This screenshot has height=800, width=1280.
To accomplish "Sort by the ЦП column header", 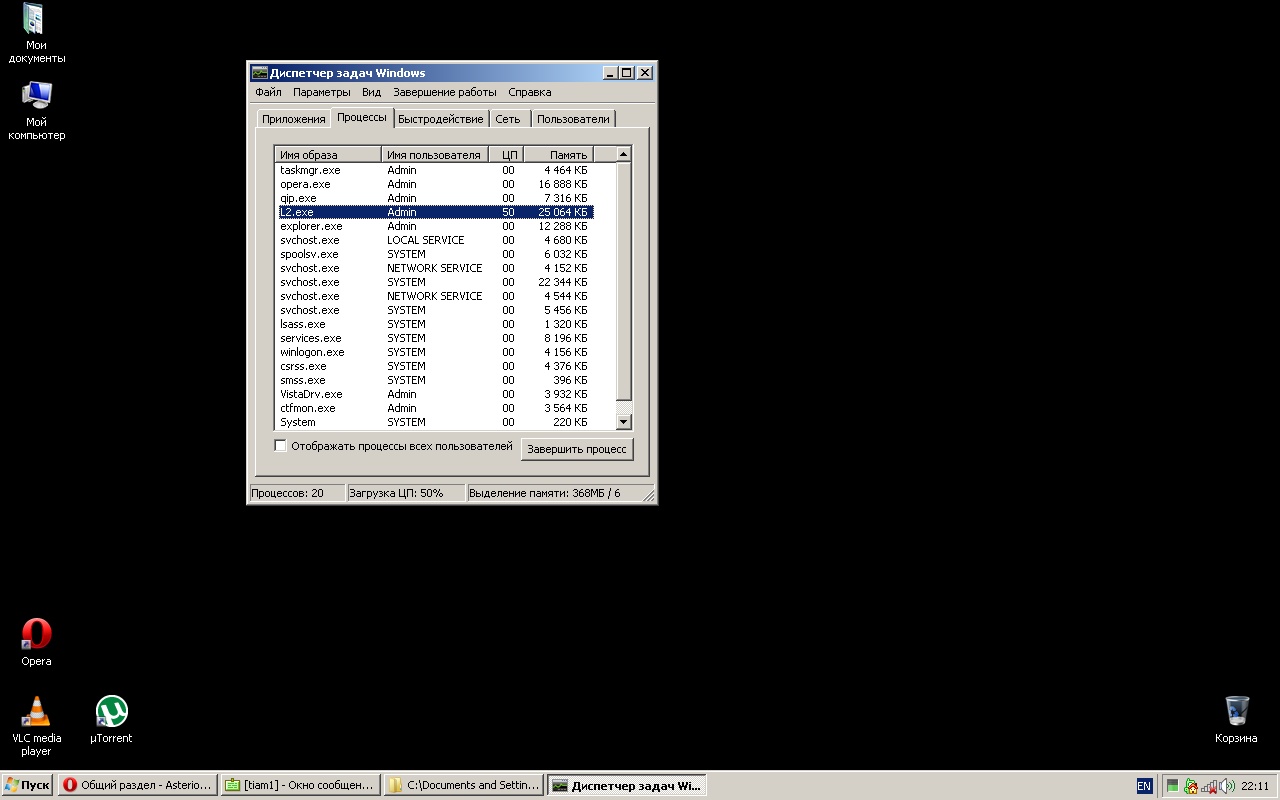I will pyautogui.click(x=507, y=155).
